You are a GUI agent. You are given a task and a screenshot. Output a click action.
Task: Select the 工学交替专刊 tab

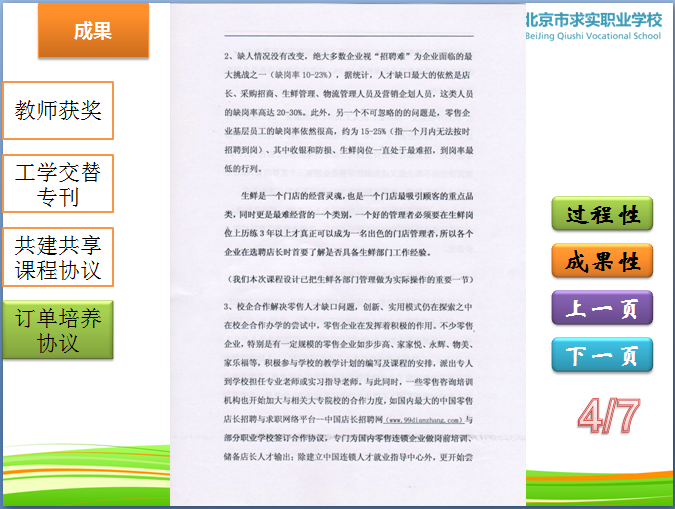point(58,184)
